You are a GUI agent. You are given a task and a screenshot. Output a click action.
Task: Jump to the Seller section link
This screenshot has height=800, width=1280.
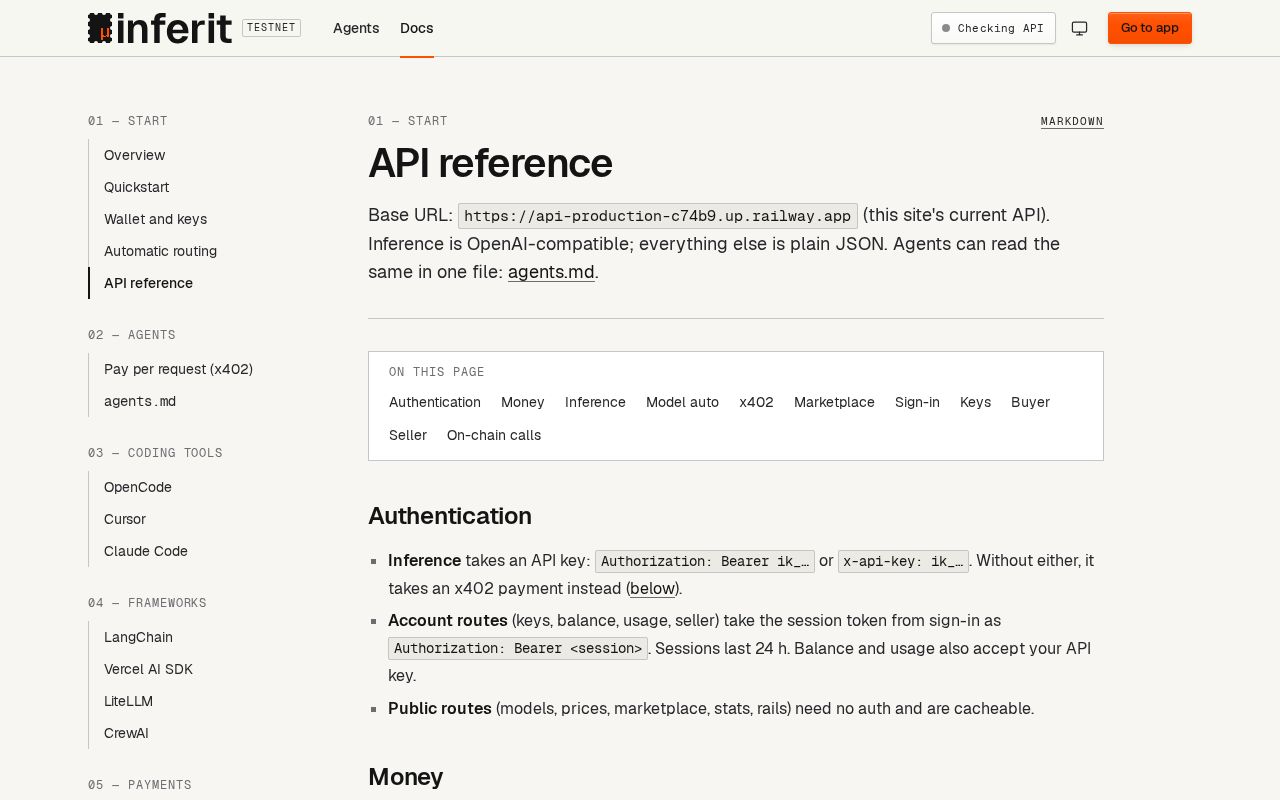pos(408,435)
